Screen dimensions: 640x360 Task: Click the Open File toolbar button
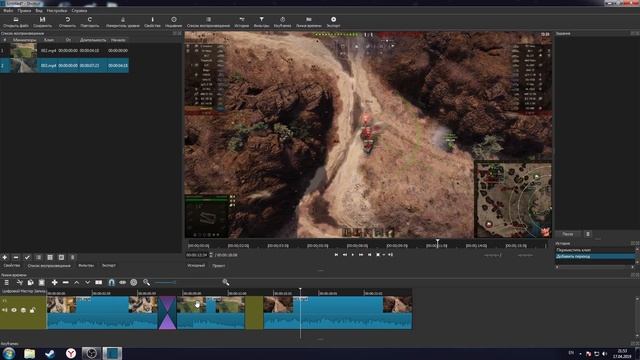[16, 22]
